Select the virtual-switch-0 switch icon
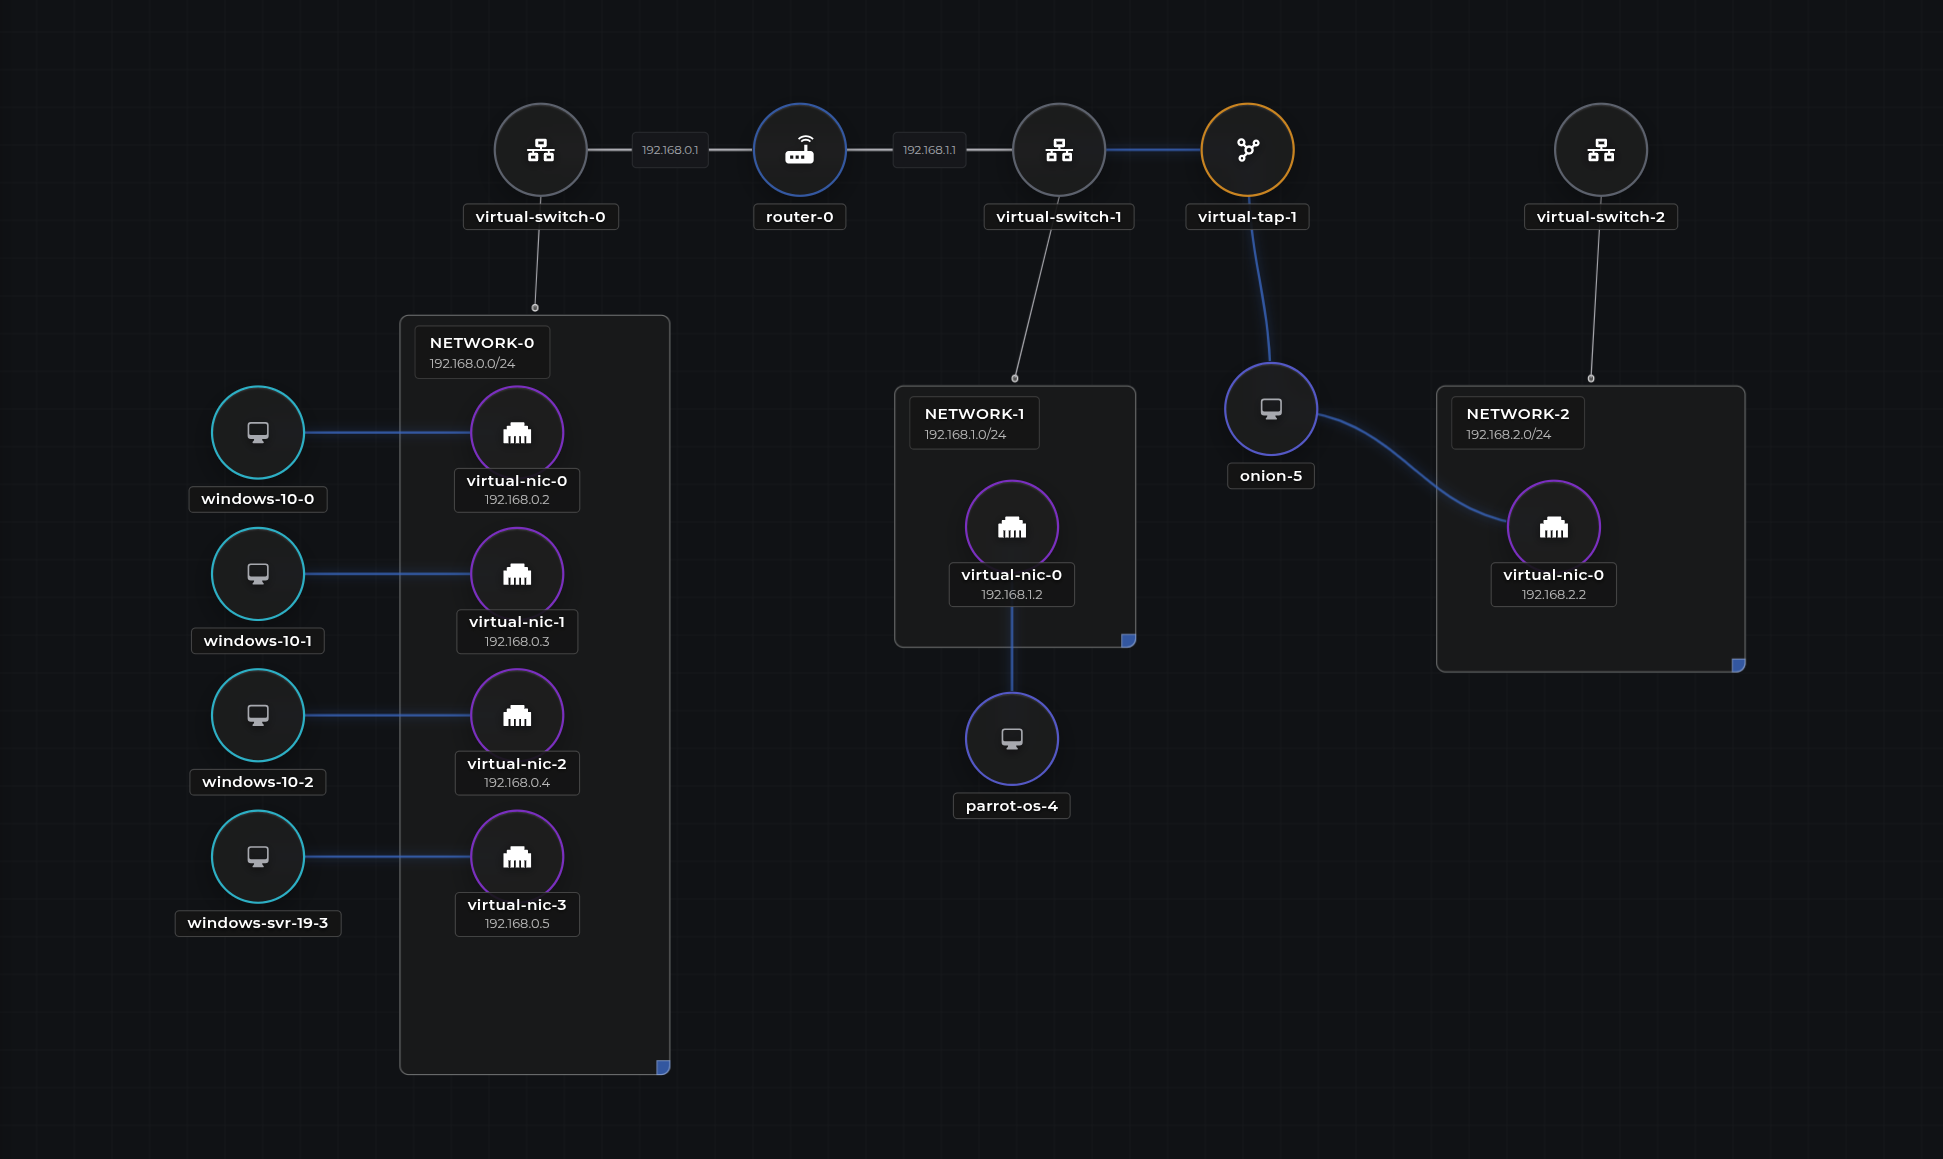 tap(539, 150)
